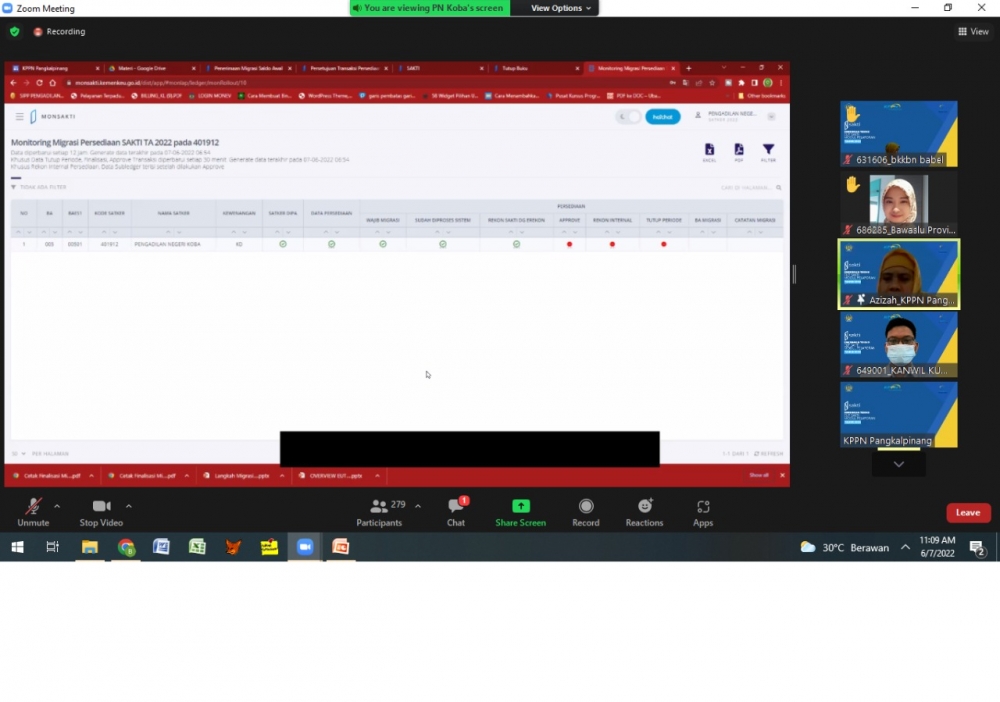The width and height of the screenshot is (1000, 702).
Task: Expand audio options arrow next to Unmute
Action: click(57, 506)
